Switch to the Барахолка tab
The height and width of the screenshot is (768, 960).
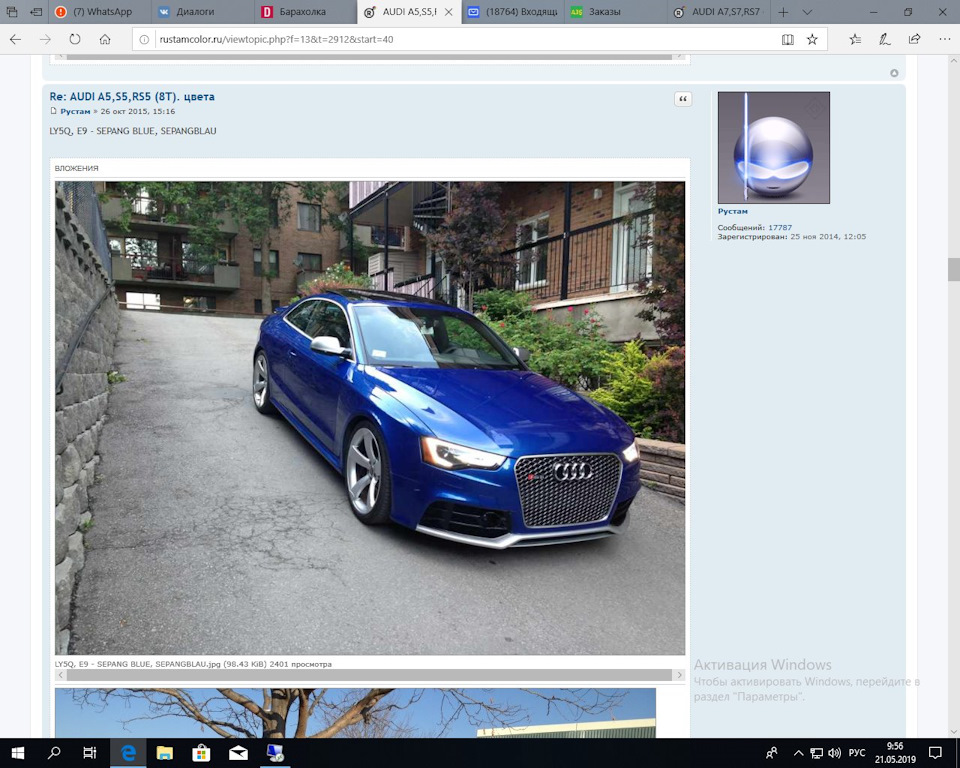[305, 12]
